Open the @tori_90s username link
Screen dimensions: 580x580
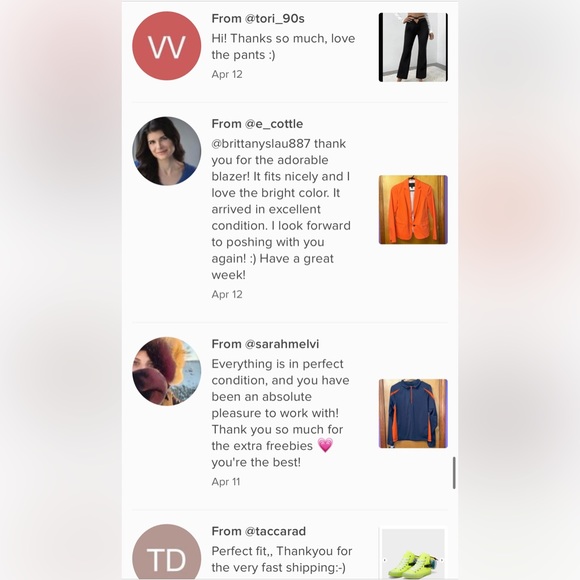click(x=274, y=18)
